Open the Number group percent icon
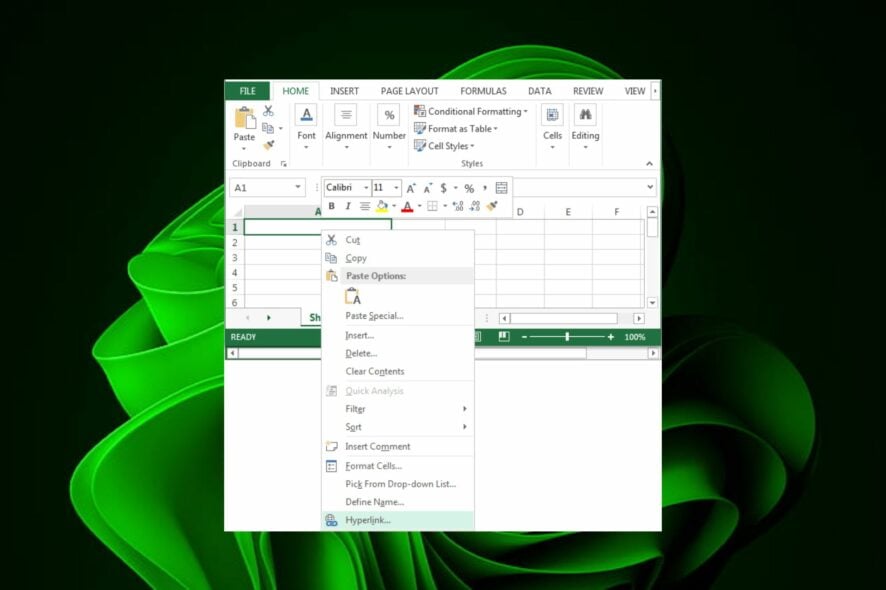 (x=389, y=115)
